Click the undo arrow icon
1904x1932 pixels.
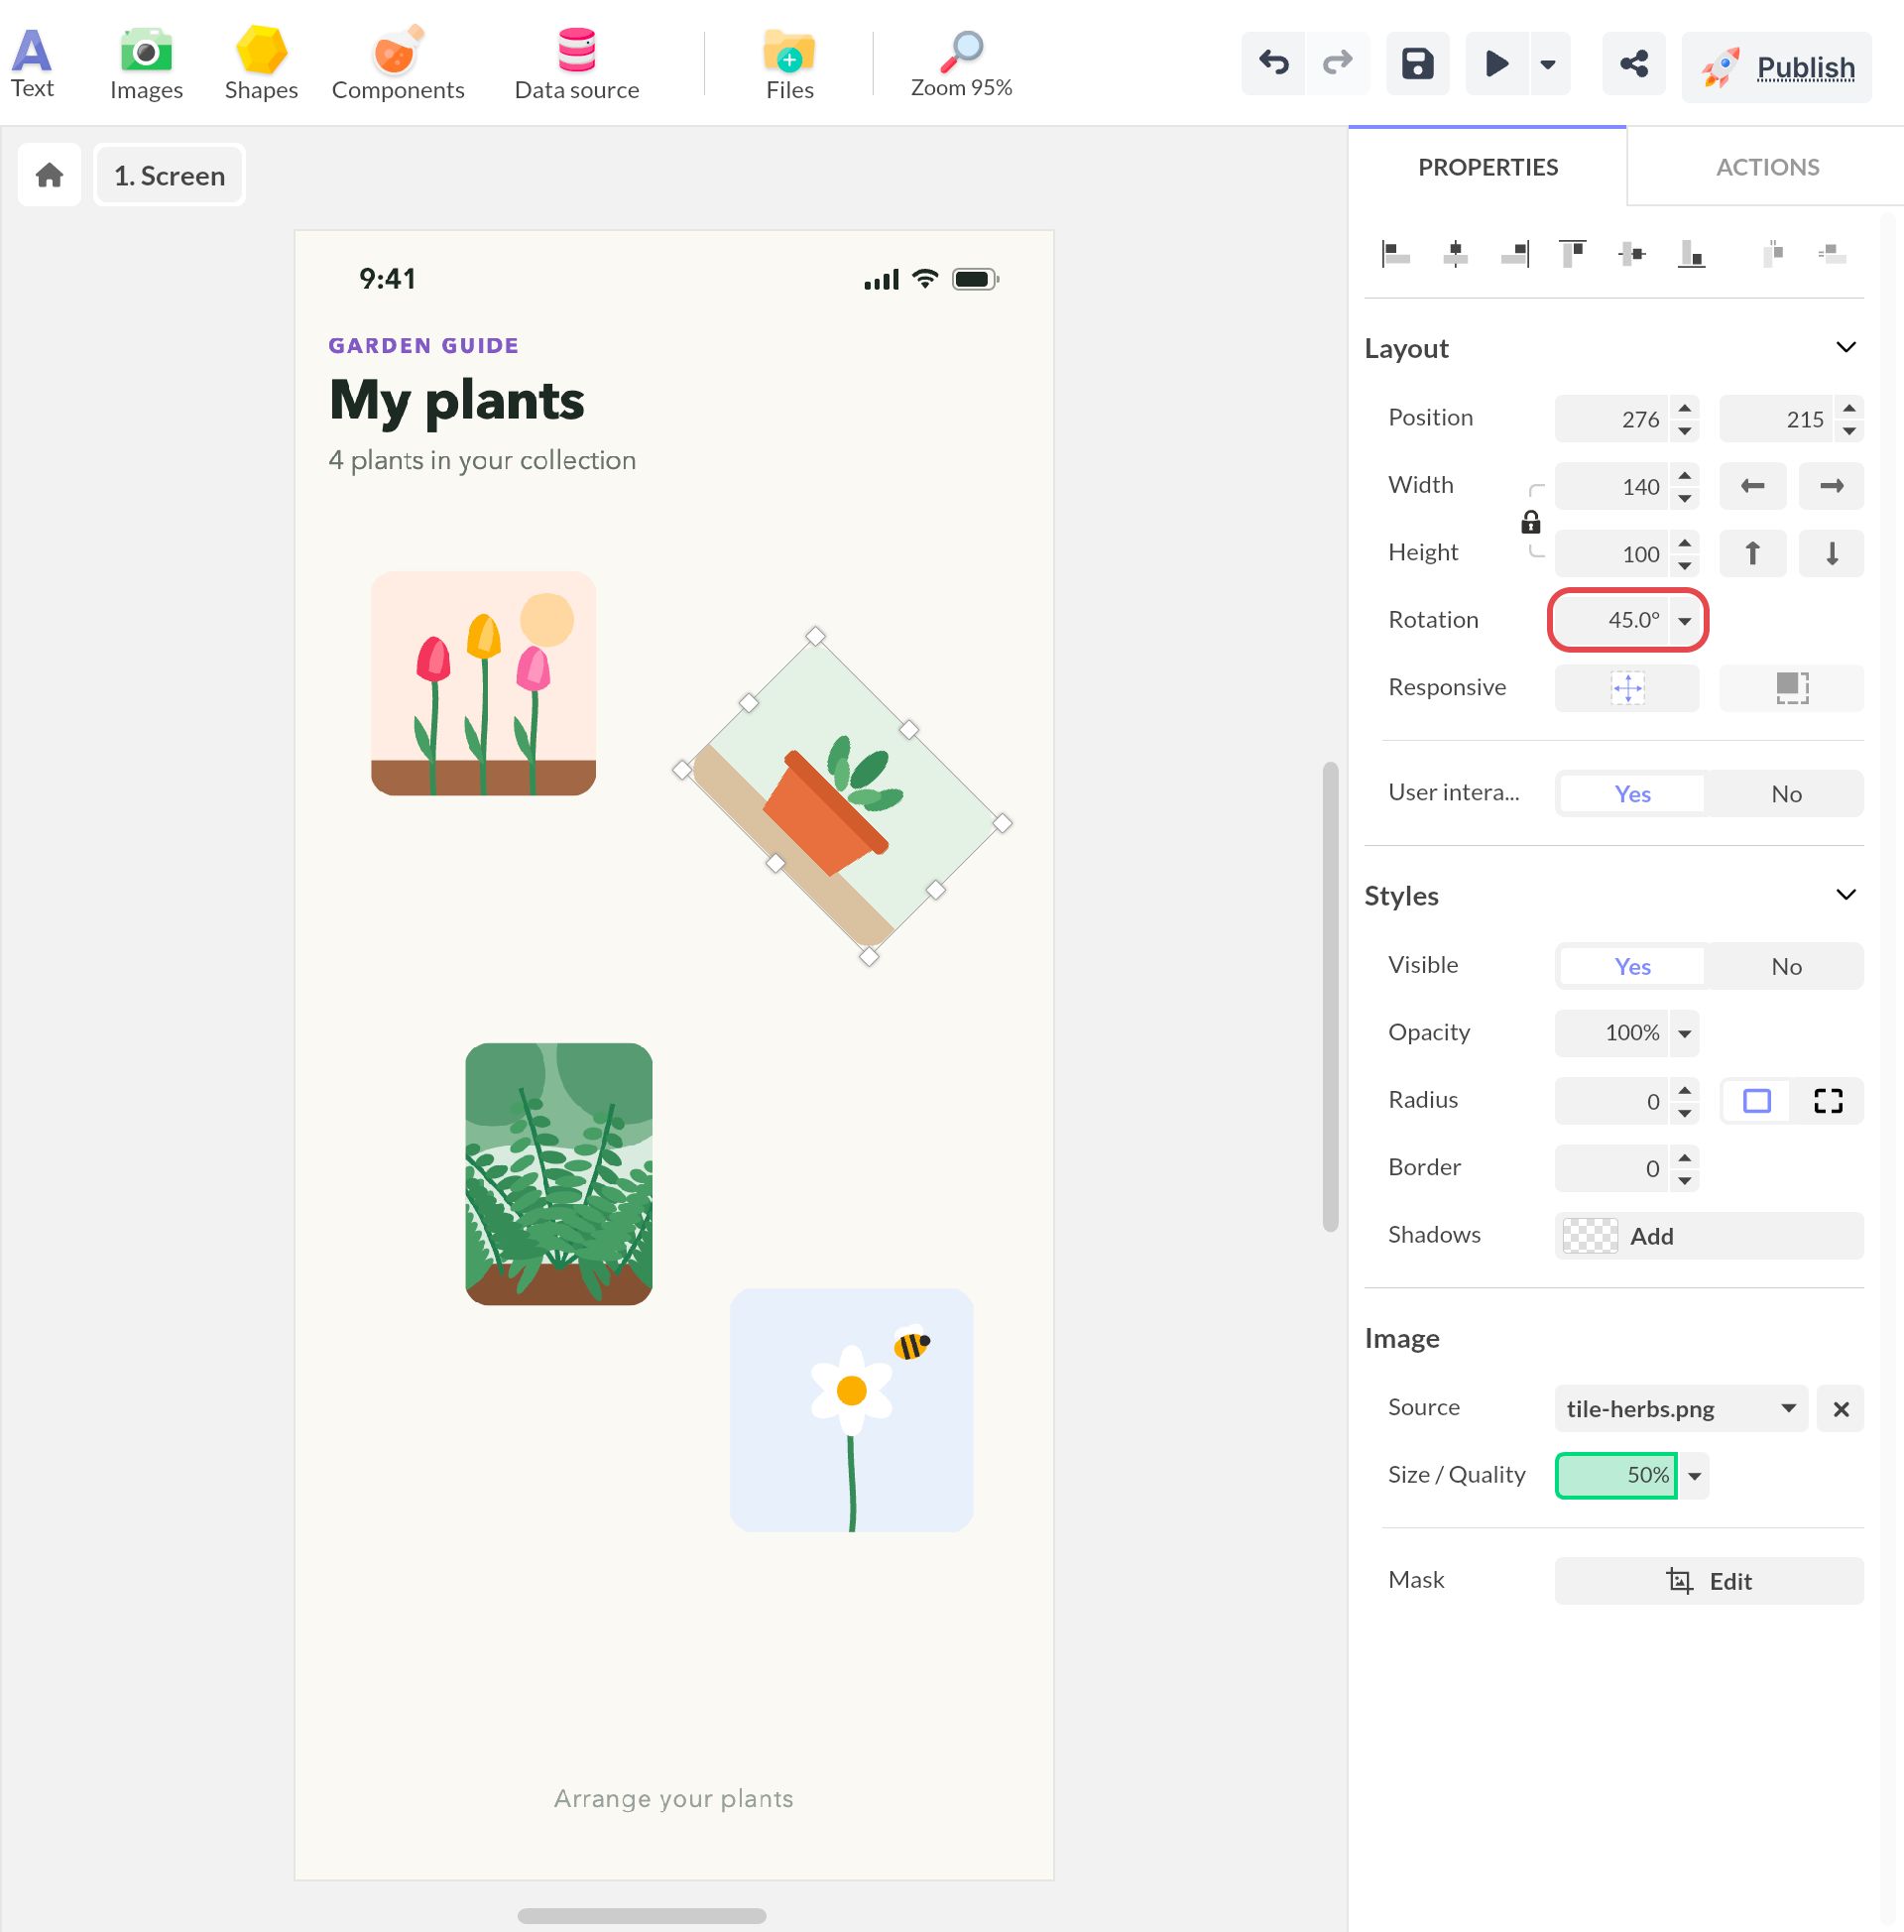coord(1273,64)
